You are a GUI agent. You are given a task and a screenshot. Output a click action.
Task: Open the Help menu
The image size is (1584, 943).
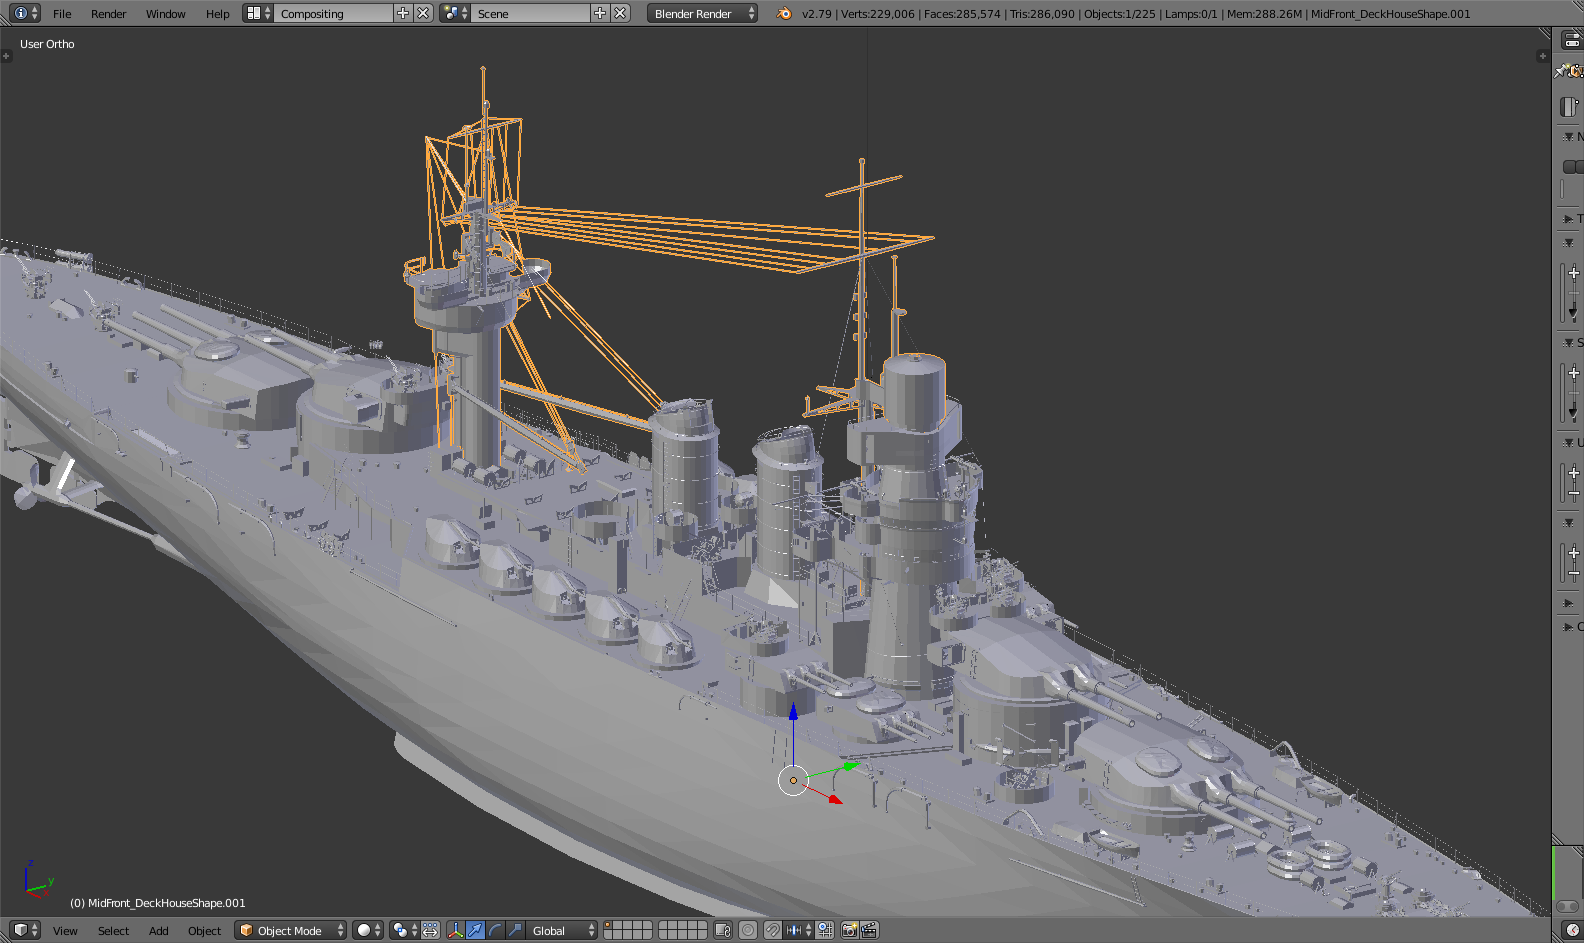(x=217, y=14)
